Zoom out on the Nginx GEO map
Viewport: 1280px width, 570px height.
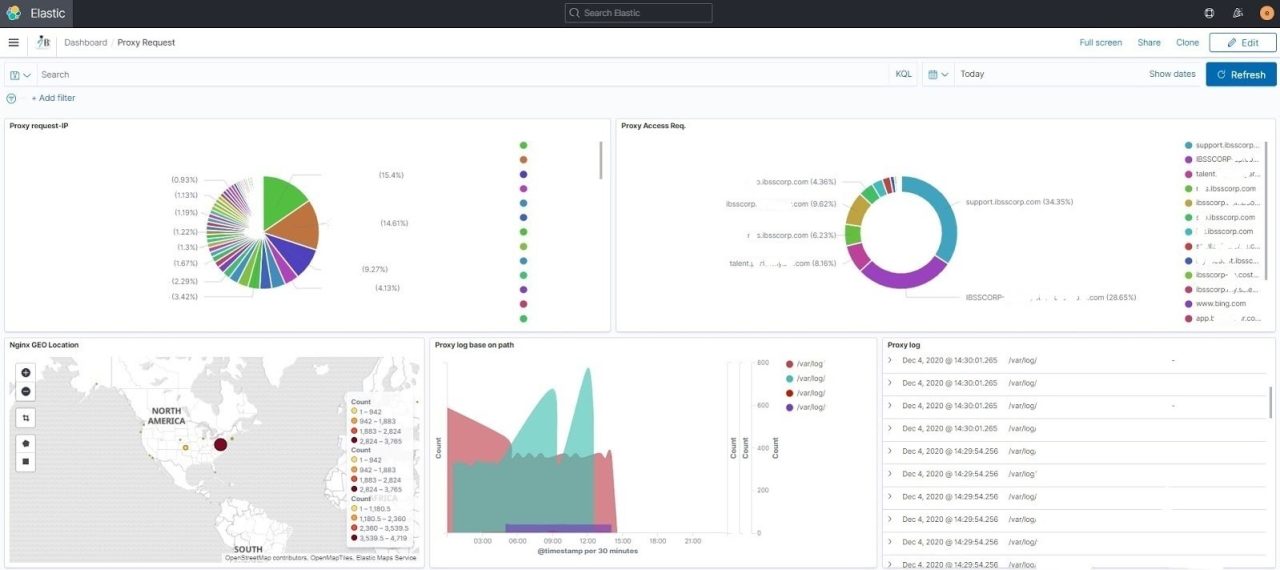[26, 391]
